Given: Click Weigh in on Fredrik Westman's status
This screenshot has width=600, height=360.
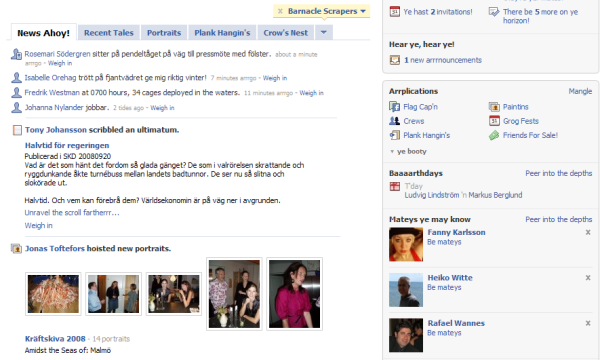Looking at the screenshot, I should pos(311,93).
